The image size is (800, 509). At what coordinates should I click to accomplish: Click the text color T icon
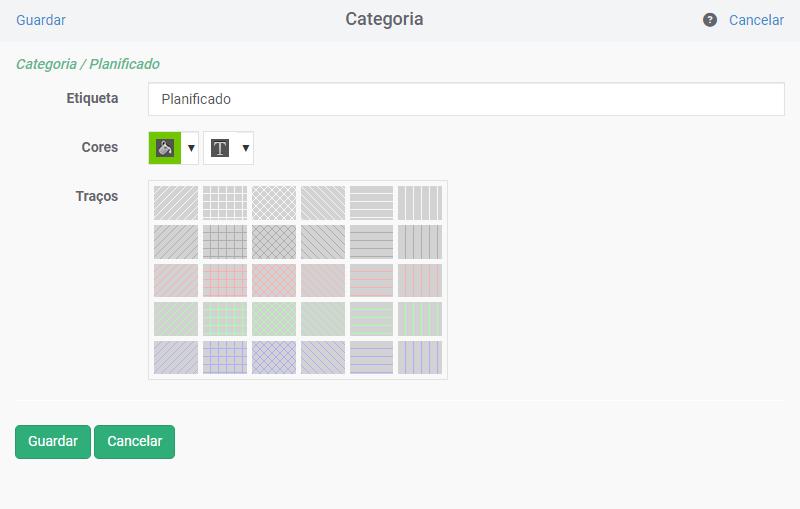tap(220, 148)
